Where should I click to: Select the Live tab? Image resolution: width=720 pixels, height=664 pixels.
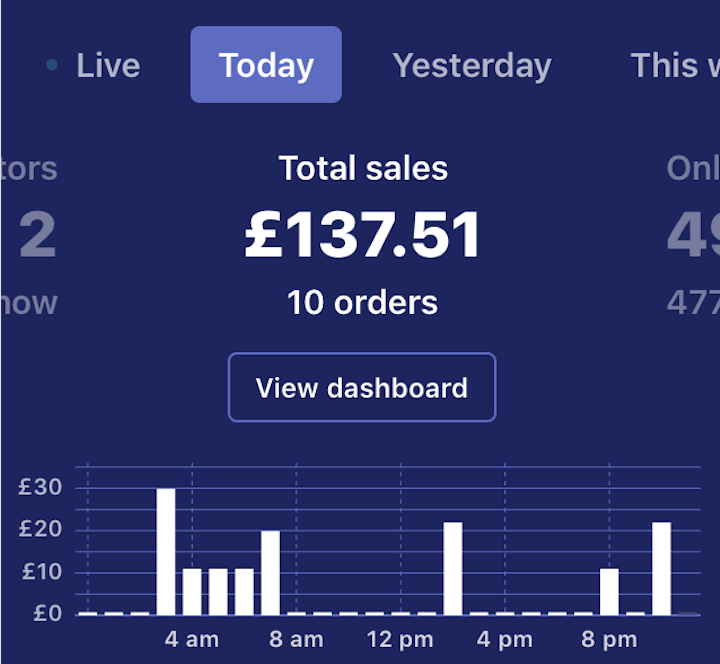point(107,66)
